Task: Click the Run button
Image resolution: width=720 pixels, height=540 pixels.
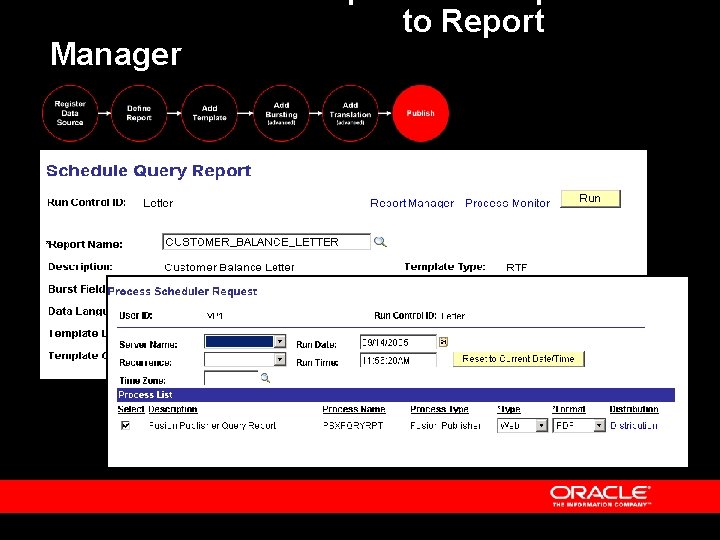Action: click(591, 199)
